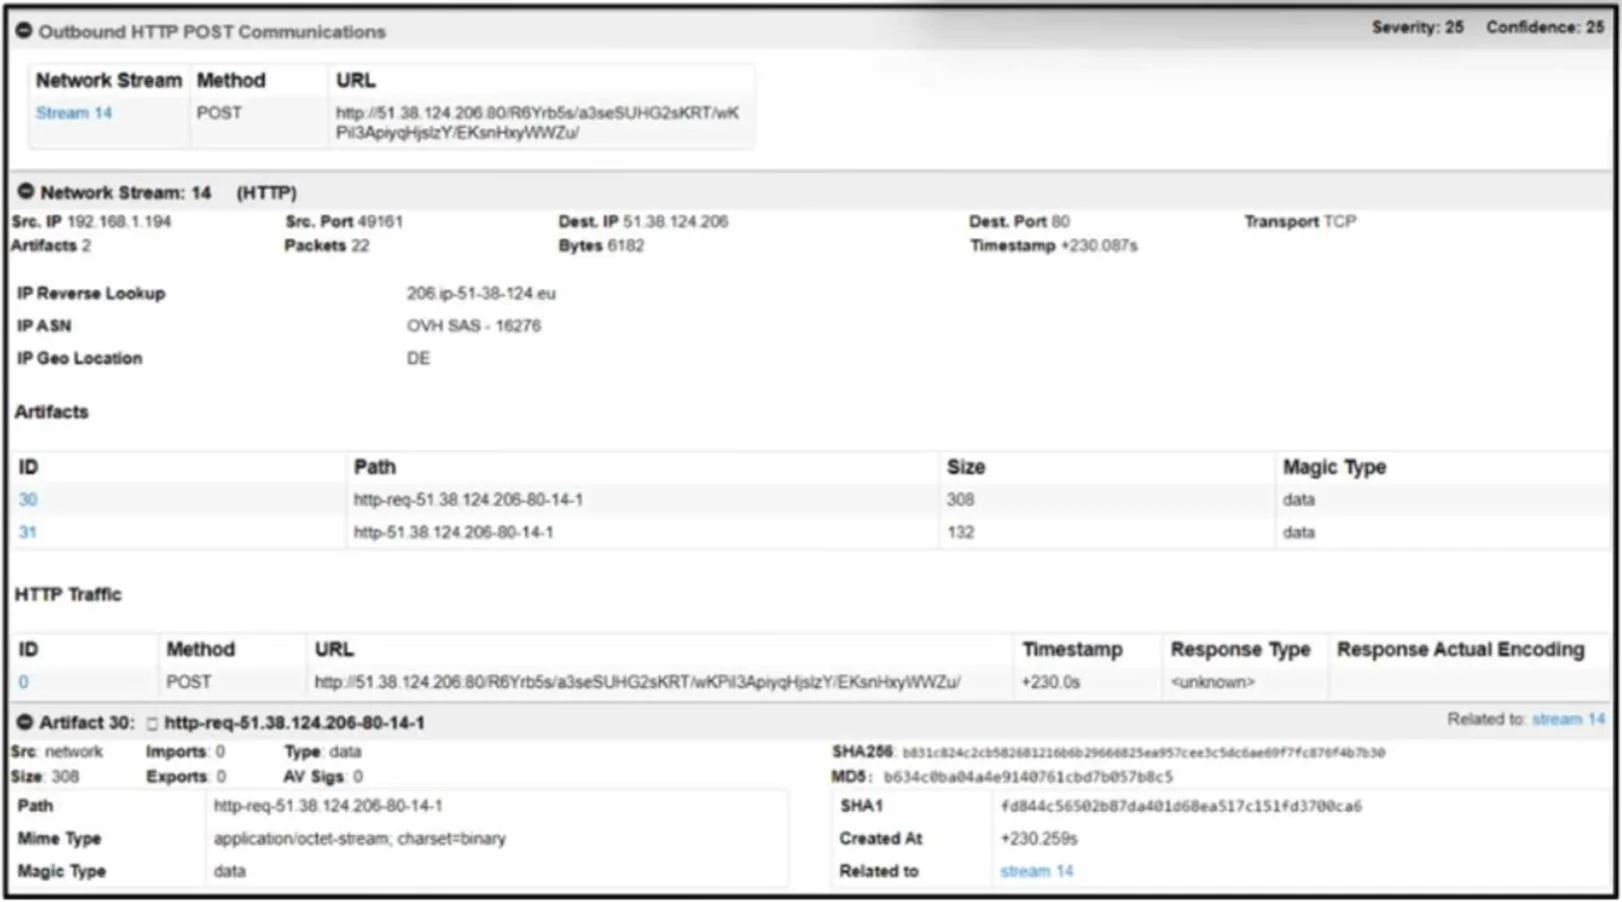
Task: Open the Stream 14 link in Network Stream column
Action: point(74,113)
